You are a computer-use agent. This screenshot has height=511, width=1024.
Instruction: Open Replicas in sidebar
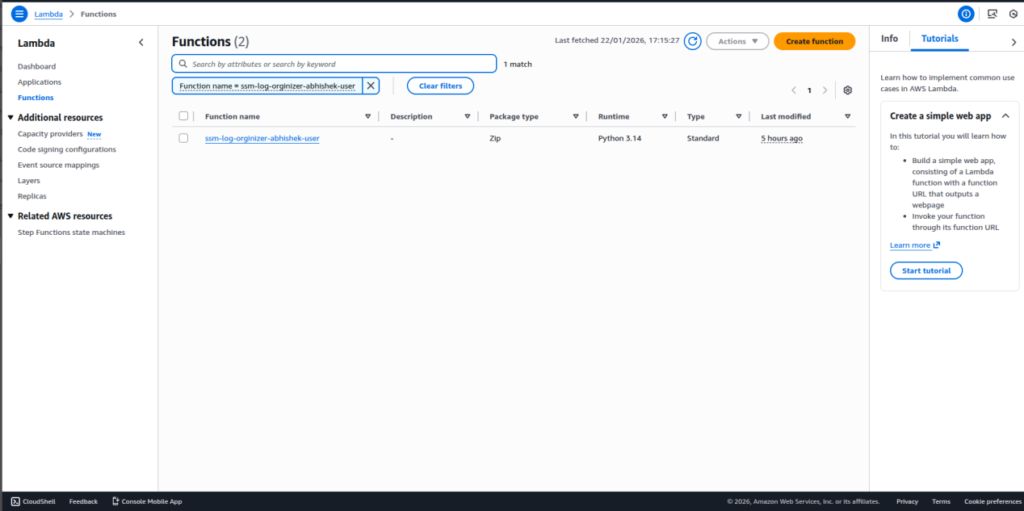point(32,196)
